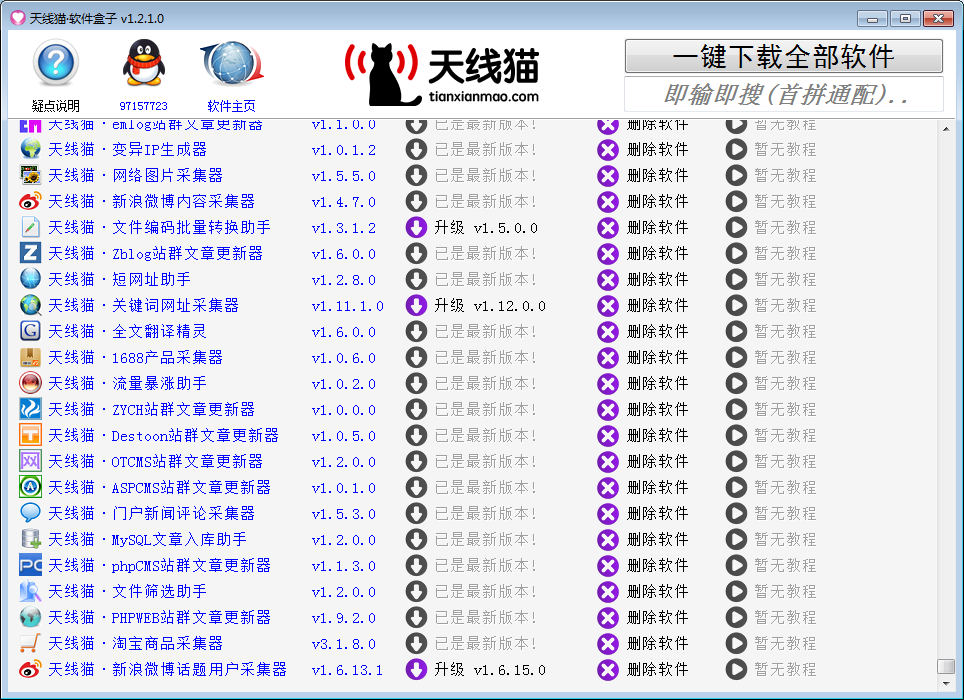Click delete icon for 短网址助手
This screenshot has height=700, width=964.
coord(607,280)
